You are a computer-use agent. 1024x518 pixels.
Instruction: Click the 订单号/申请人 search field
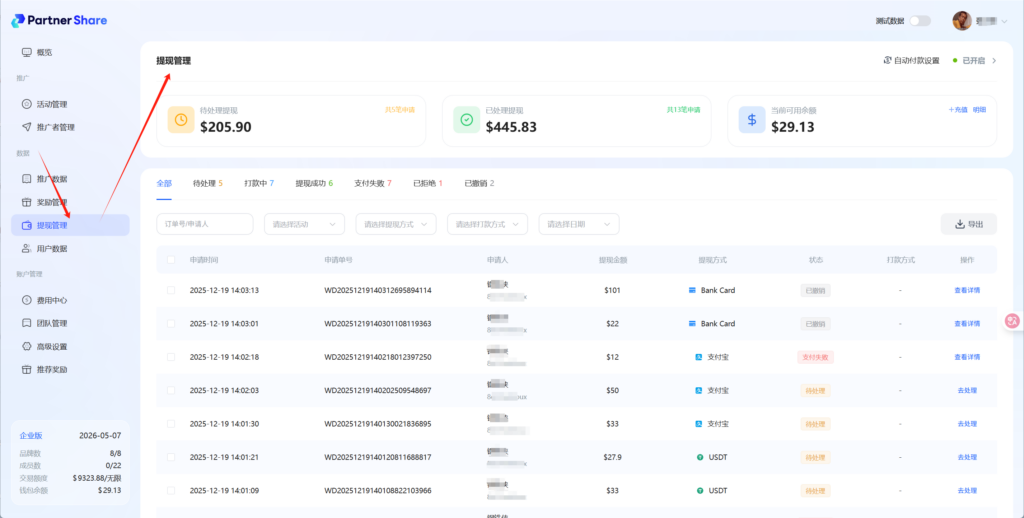click(x=204, y=224)
